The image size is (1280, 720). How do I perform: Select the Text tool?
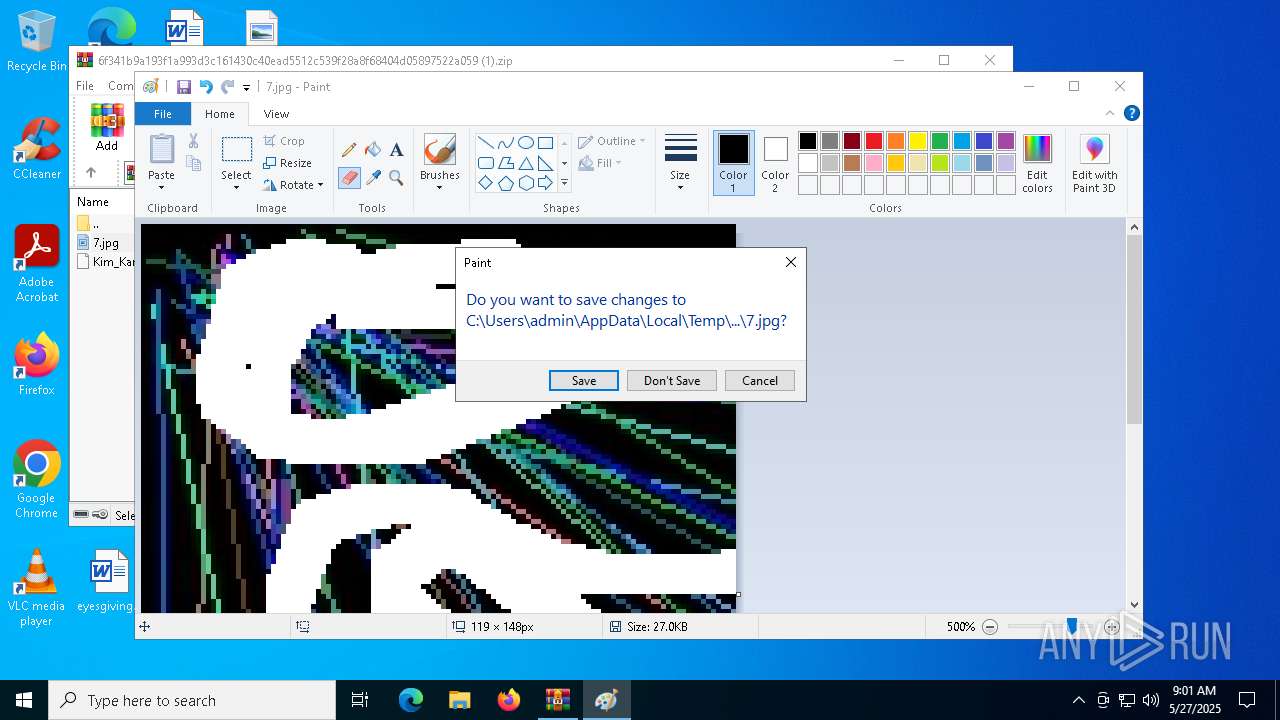pos(396,150)
